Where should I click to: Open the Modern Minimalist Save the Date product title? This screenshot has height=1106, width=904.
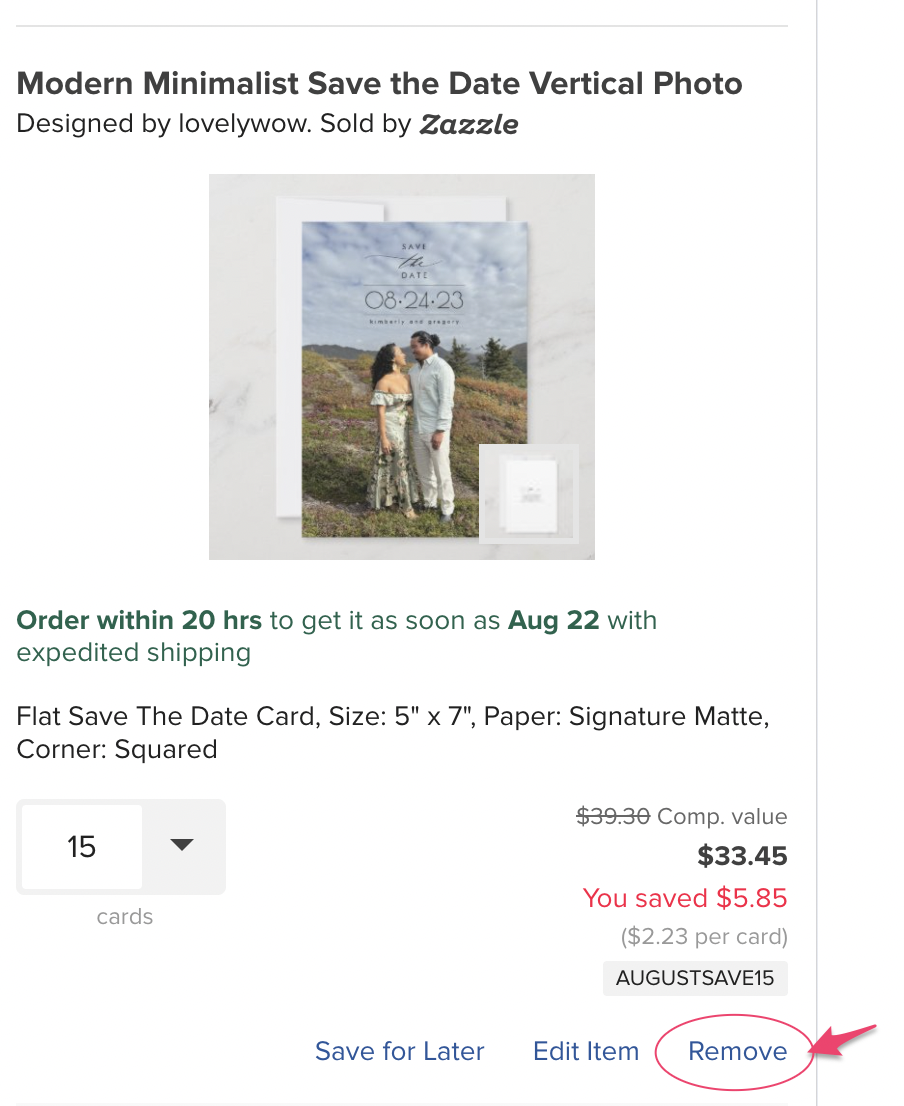click(380, 83)
